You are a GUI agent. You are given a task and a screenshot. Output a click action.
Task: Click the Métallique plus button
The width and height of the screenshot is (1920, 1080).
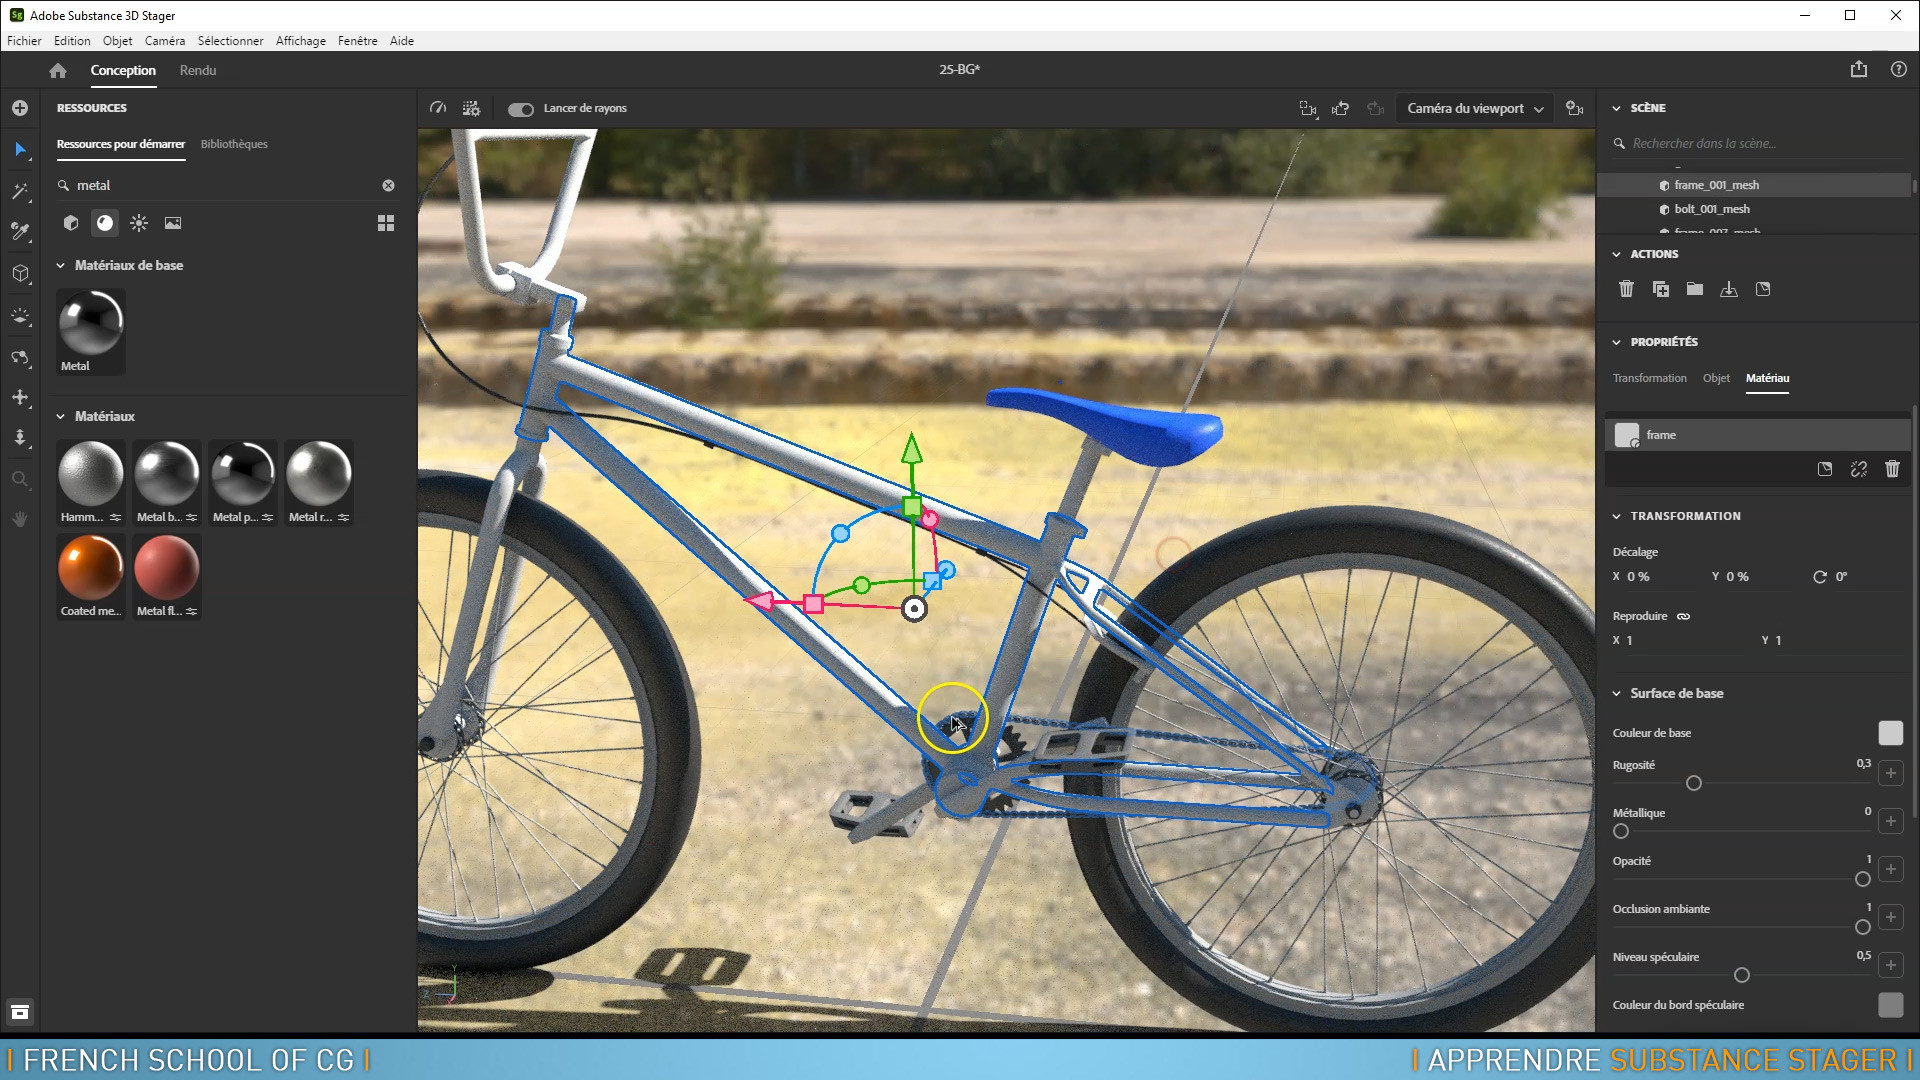[1890, 821]
